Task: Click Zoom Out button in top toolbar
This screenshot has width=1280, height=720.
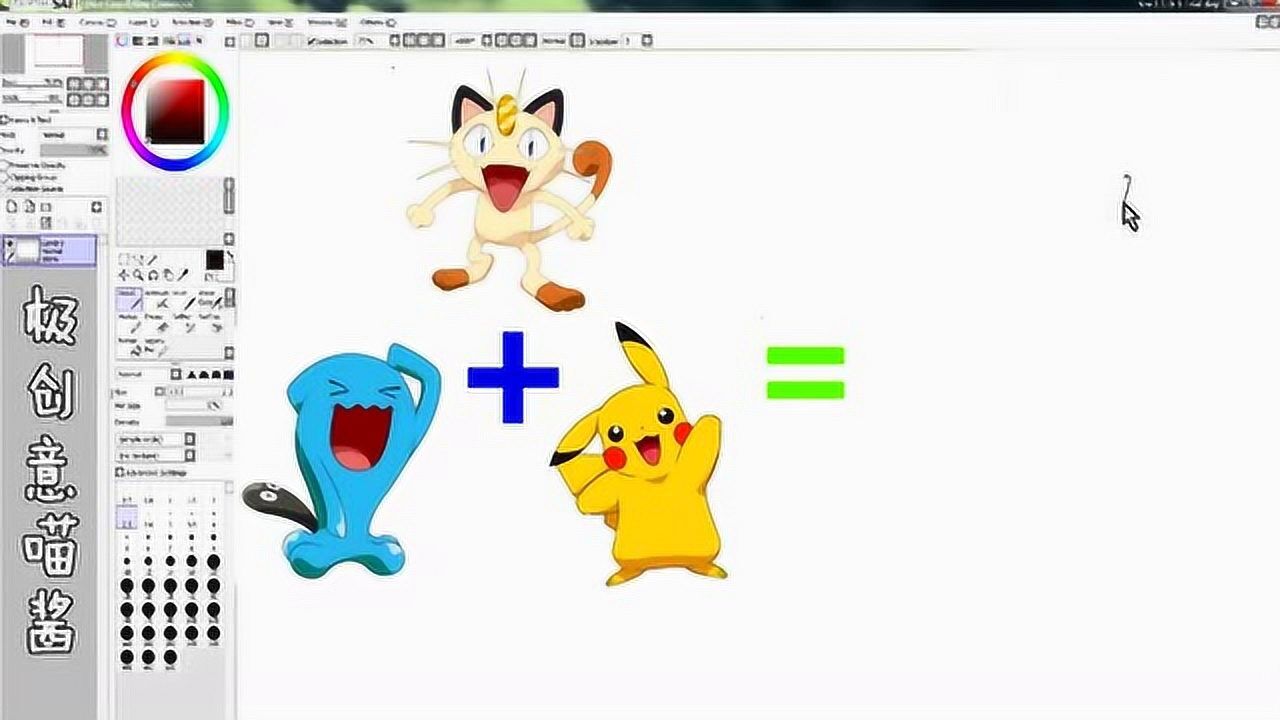Action: (423, 41)
